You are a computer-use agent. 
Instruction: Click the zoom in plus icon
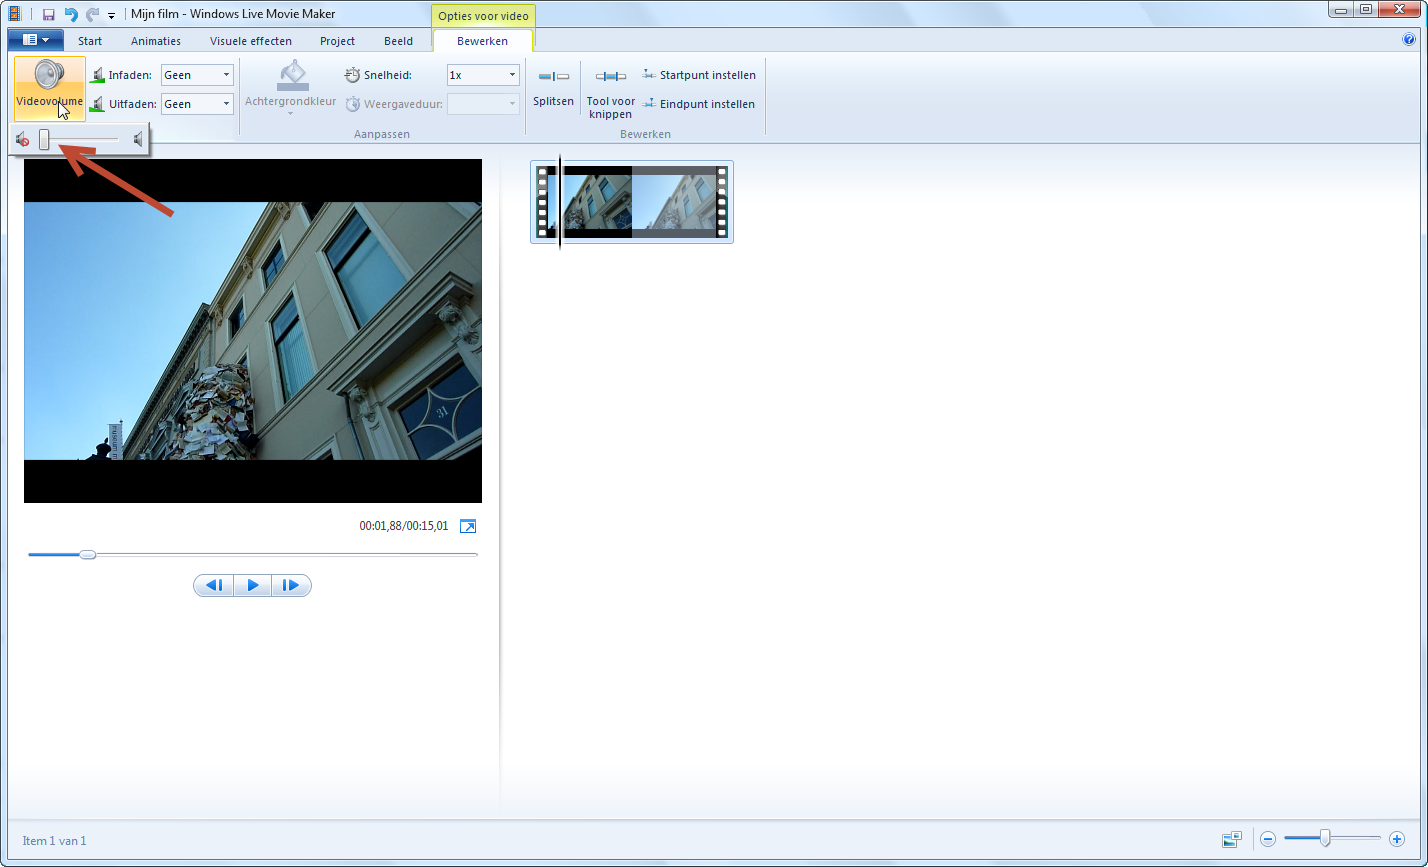coord(1397,839)
